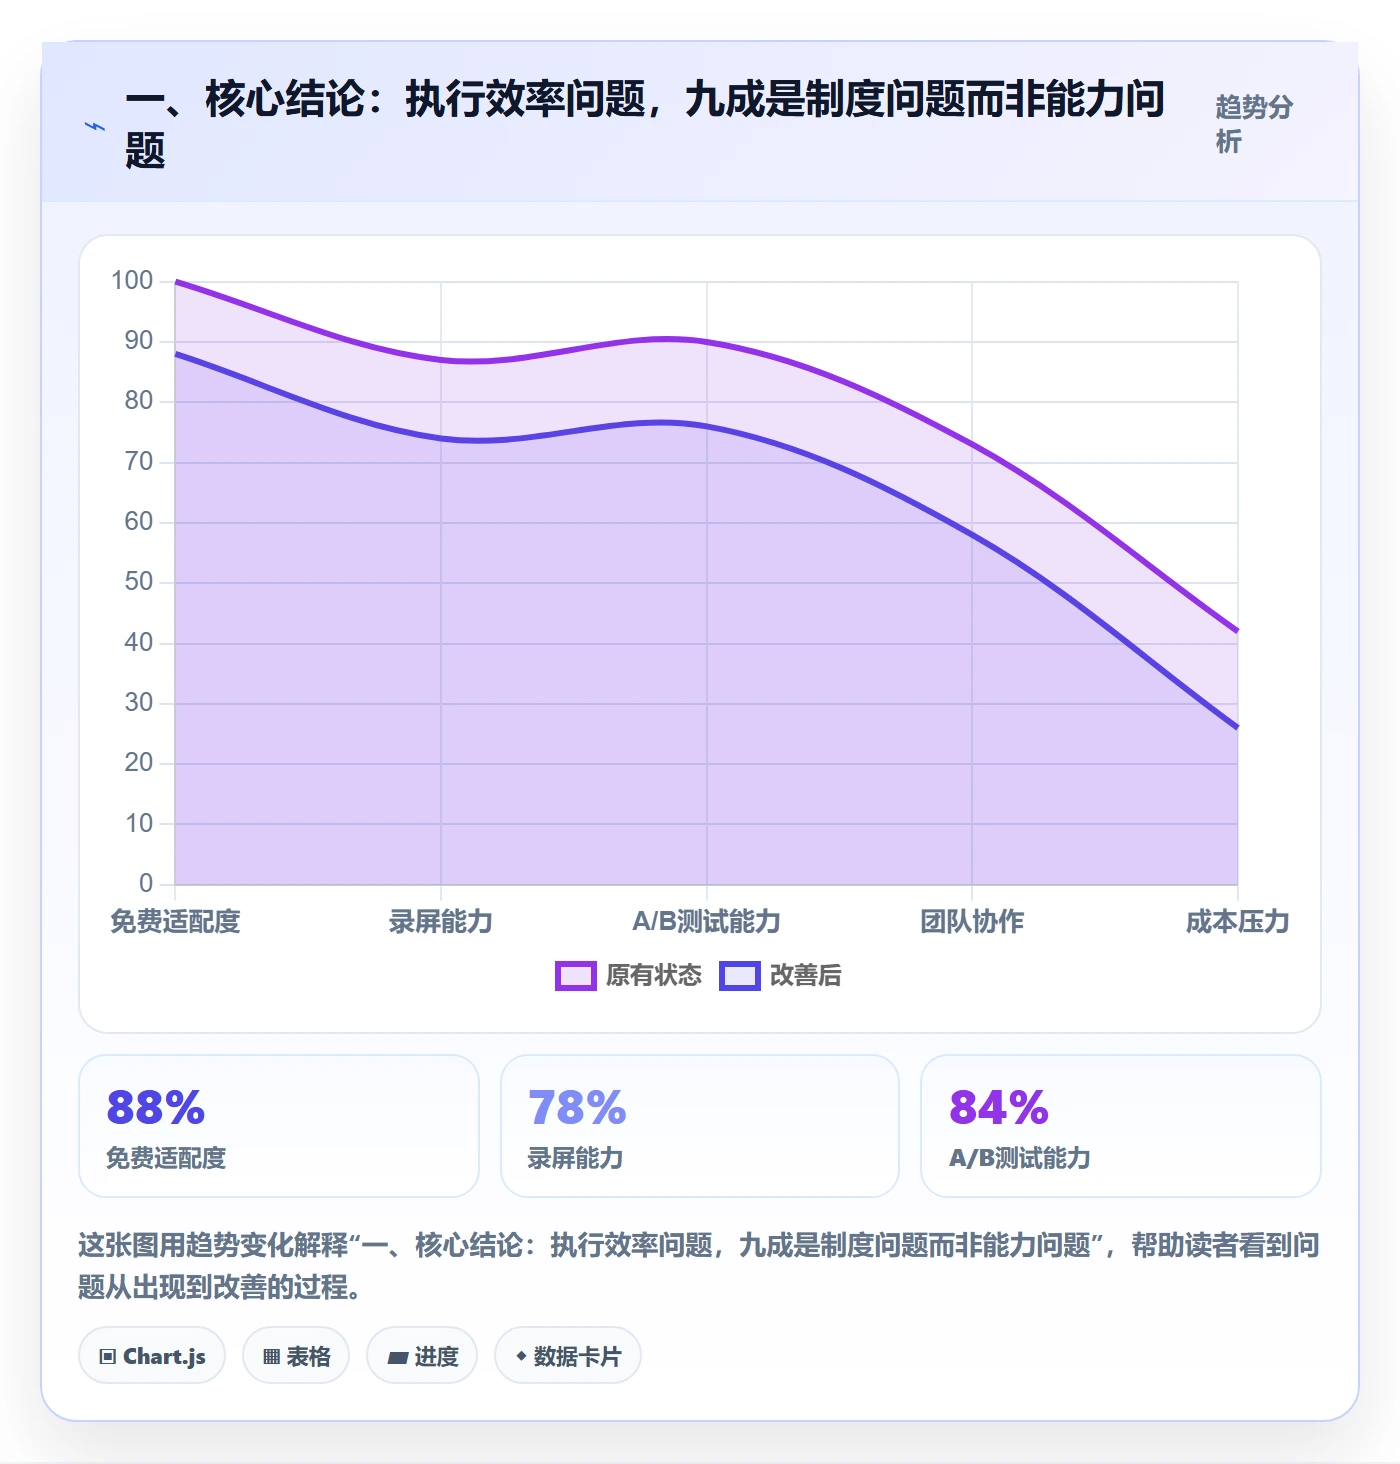Viewport: 1400px width, 1464px height.
Task: Click the 原有状态 legend label
Action: (x=654, y=976)
